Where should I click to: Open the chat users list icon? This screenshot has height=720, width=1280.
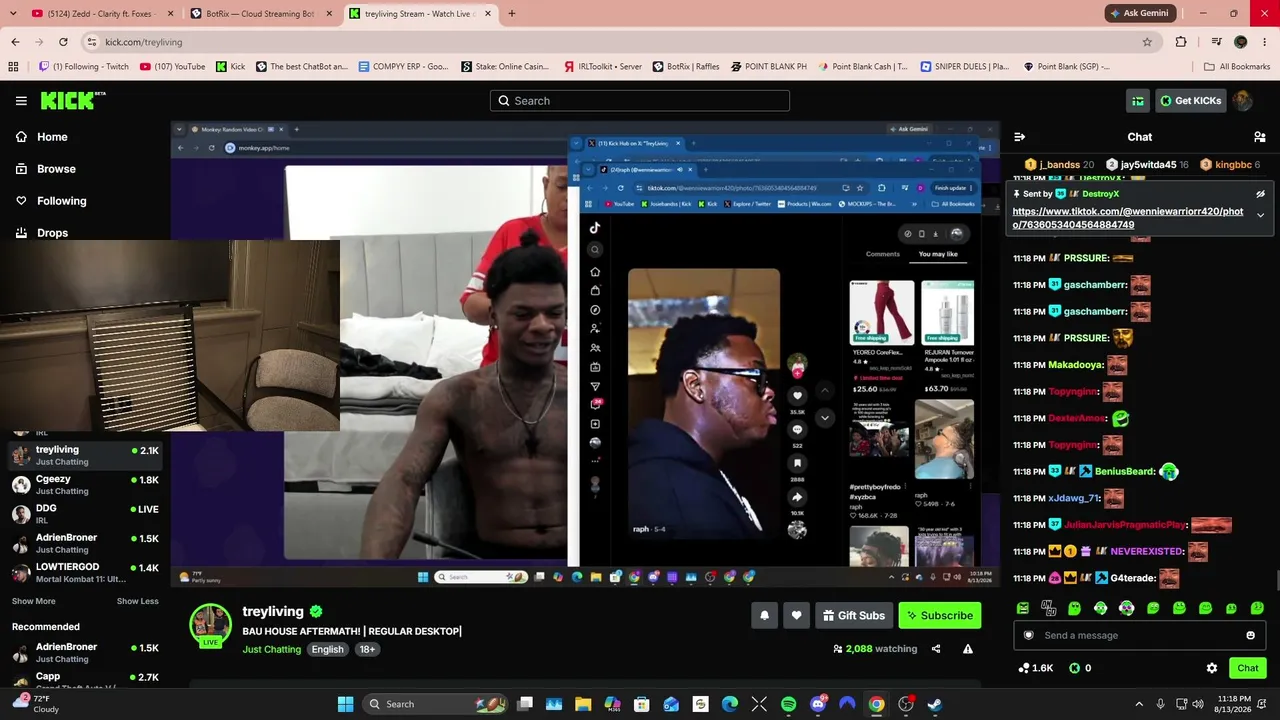pos(1260,137)
